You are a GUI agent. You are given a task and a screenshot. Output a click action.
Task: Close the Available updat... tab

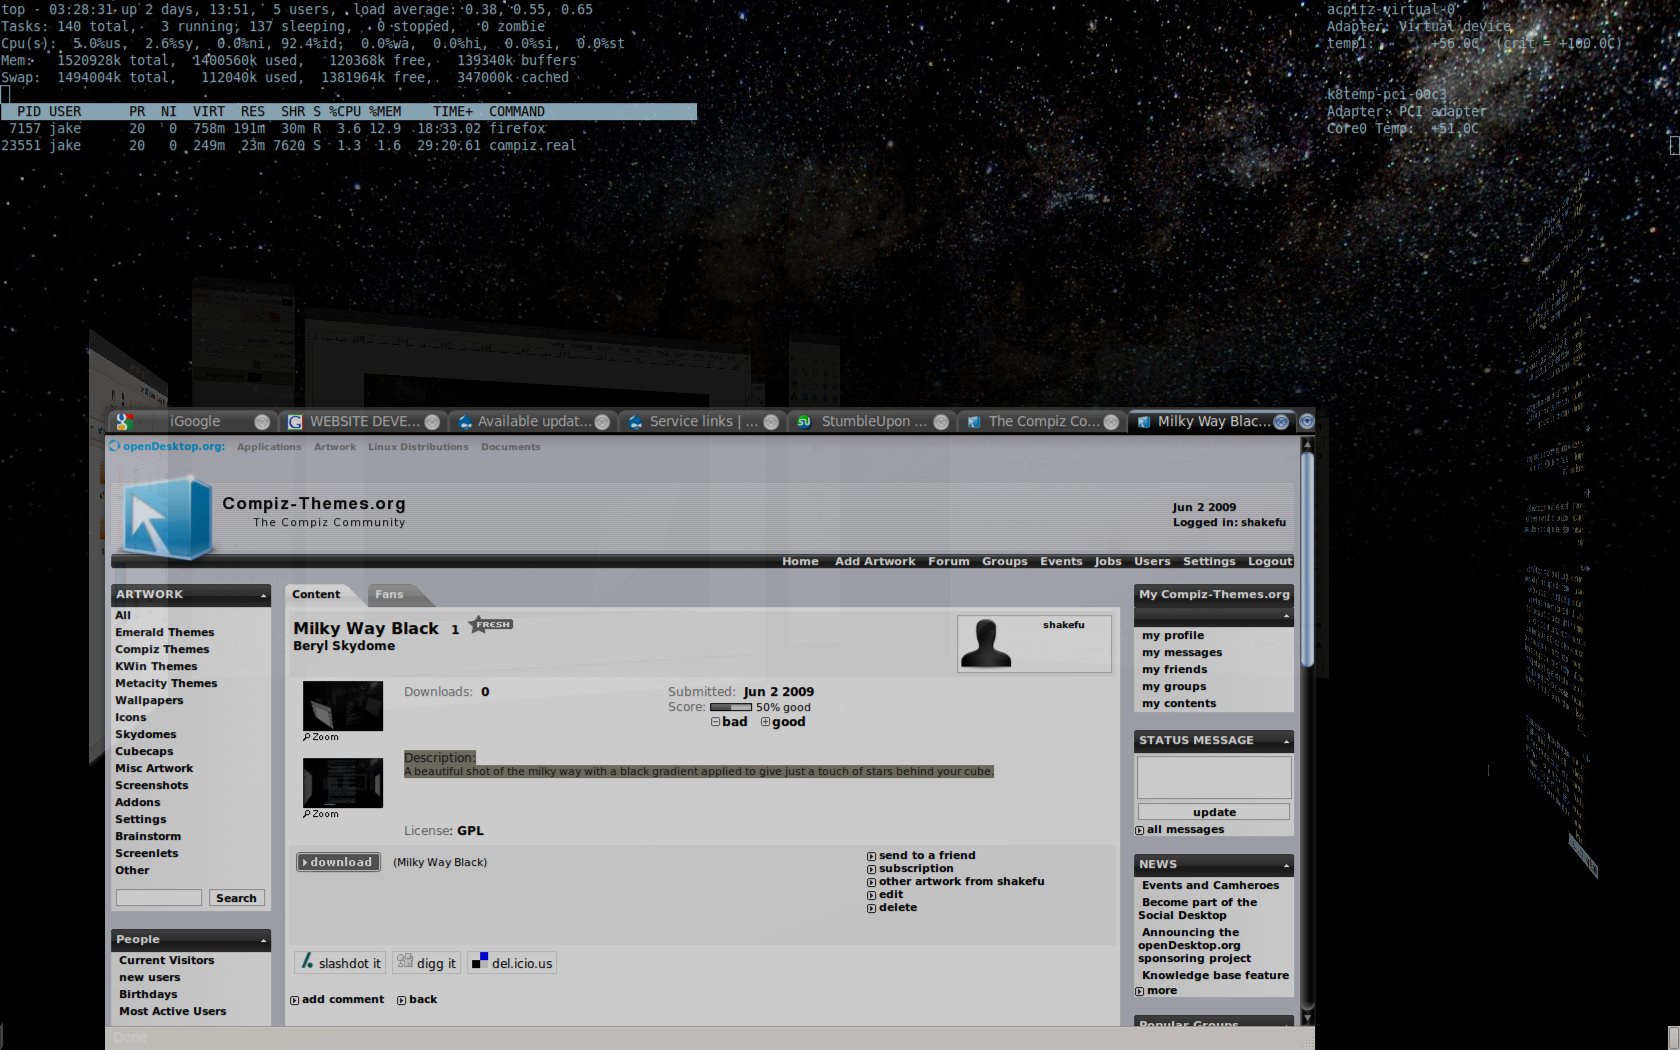coord(602,422)
